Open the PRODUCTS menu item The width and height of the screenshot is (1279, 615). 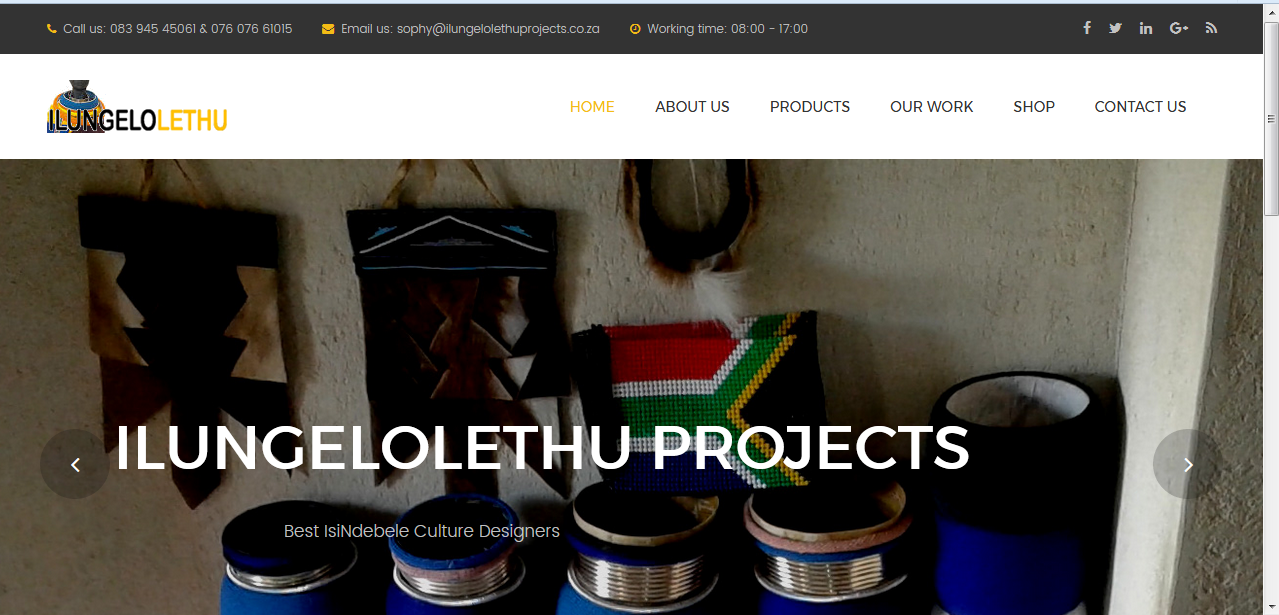(x=810, y=107)
